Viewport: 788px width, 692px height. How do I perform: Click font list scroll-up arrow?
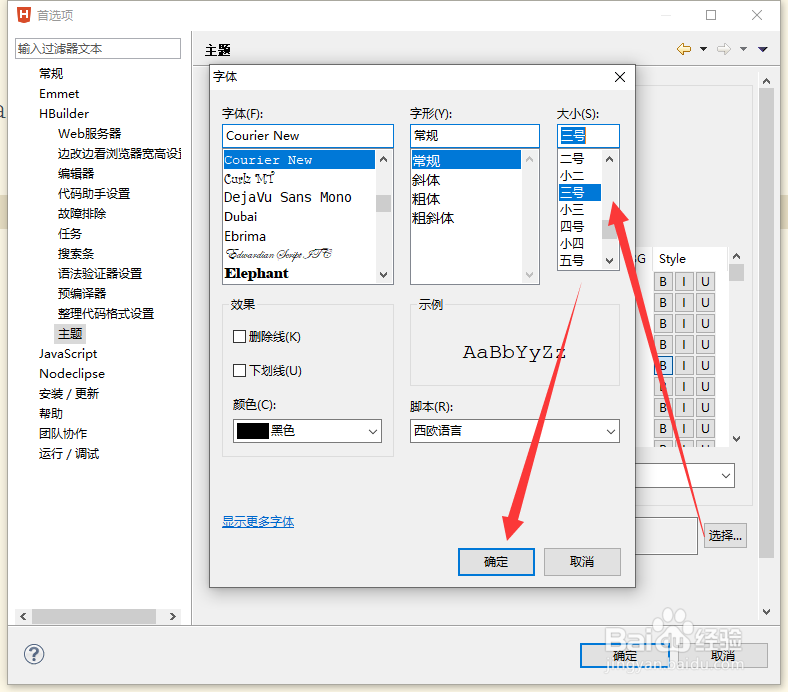coord(383,159)
